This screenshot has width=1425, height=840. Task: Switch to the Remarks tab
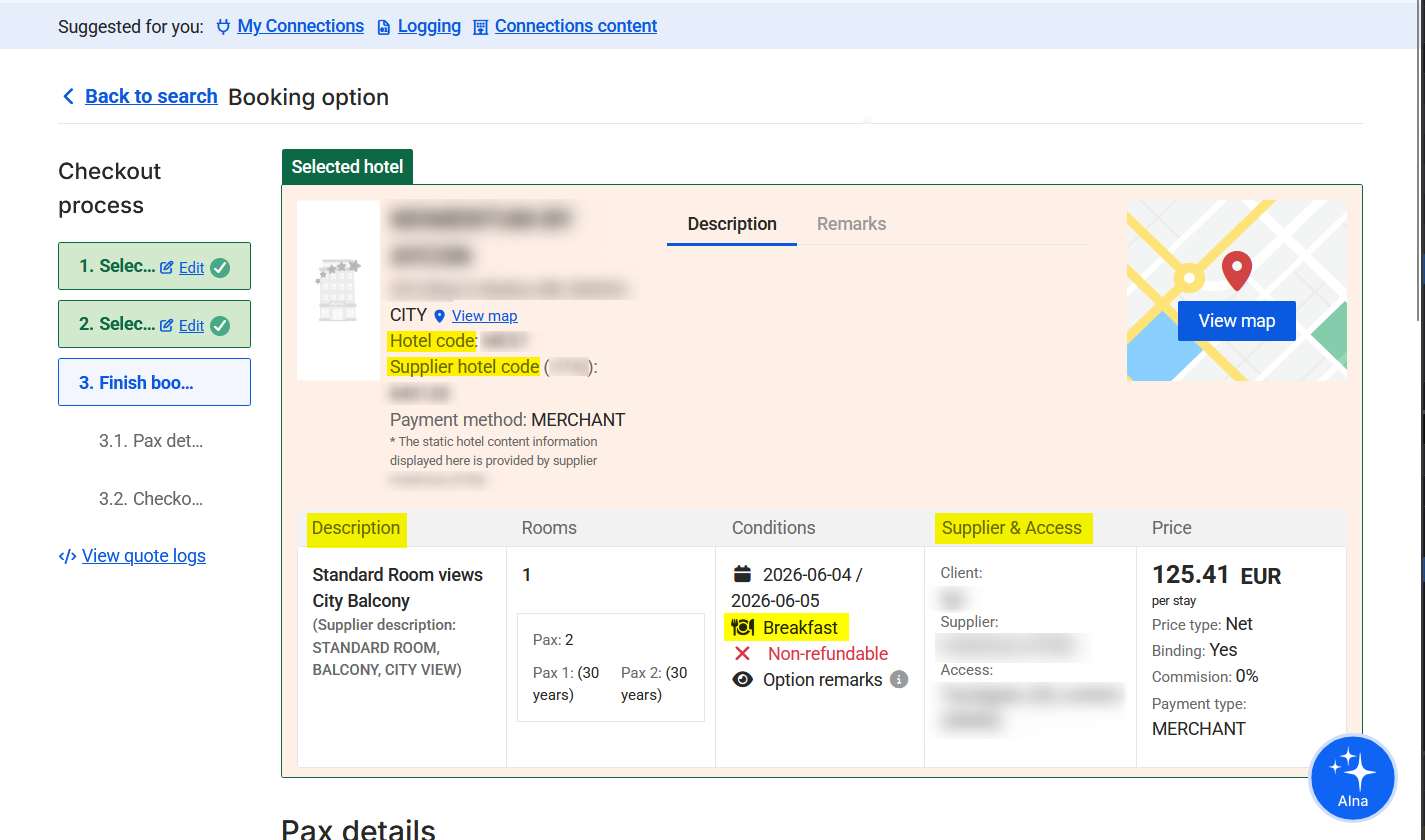(x=851, y=224)
